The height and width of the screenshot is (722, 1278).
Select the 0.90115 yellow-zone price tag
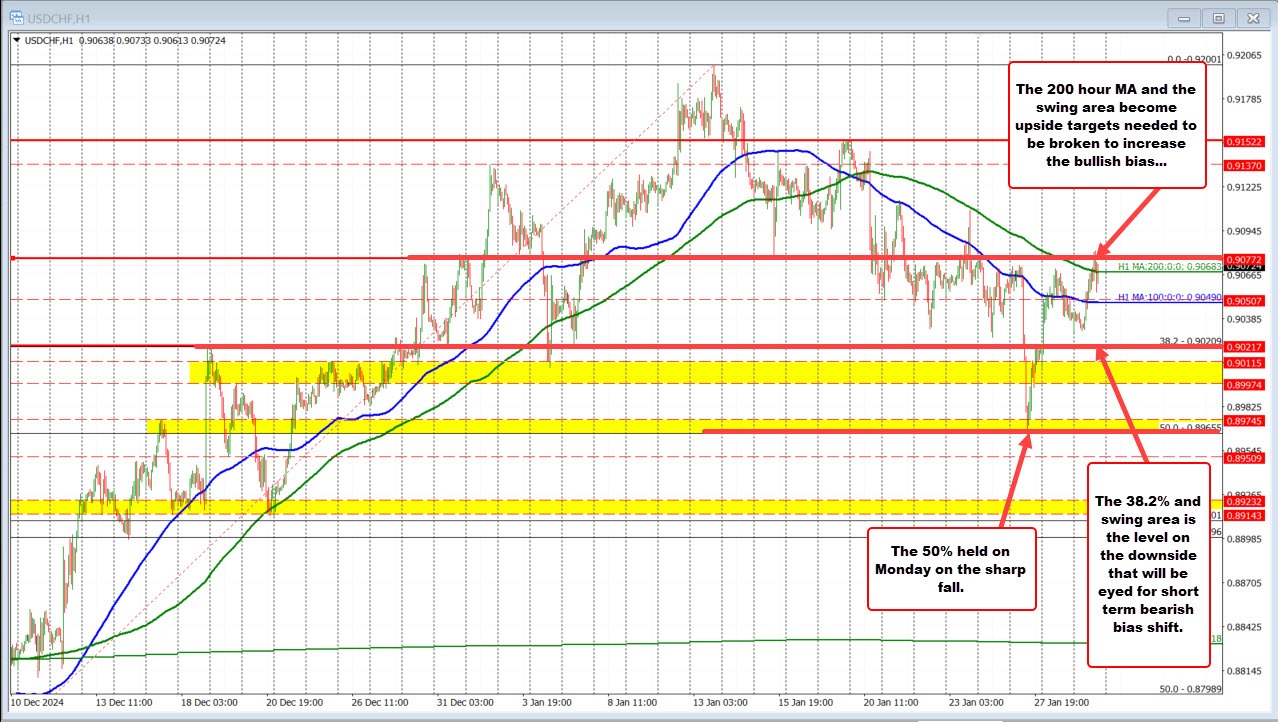point(1245,363)
